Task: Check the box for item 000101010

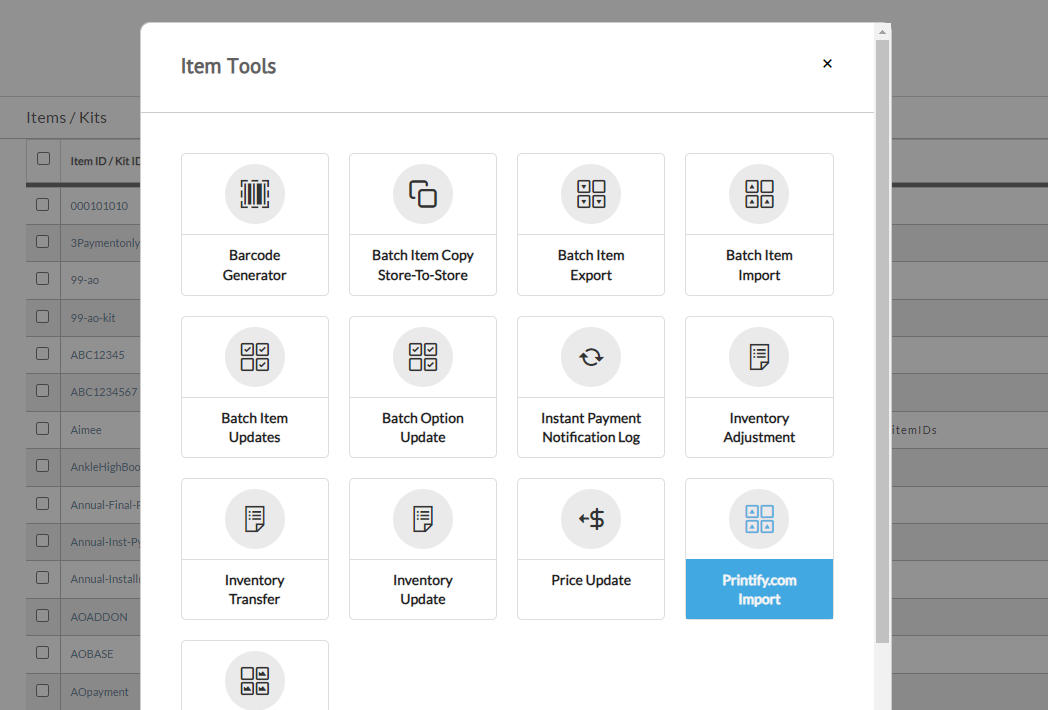Action: (43, 205)
